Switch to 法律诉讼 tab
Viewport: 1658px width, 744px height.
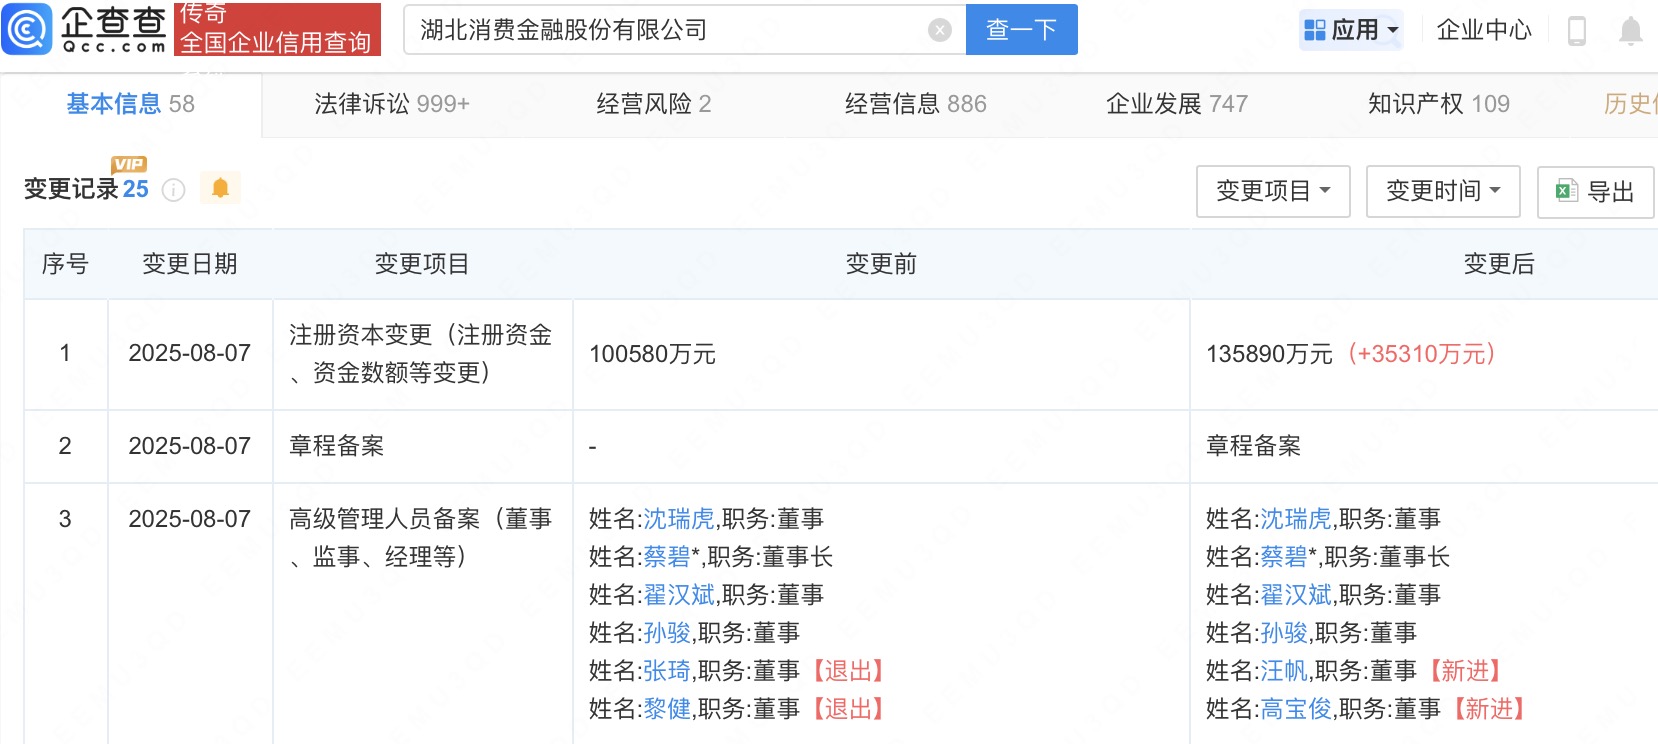(x=392, y=104)
